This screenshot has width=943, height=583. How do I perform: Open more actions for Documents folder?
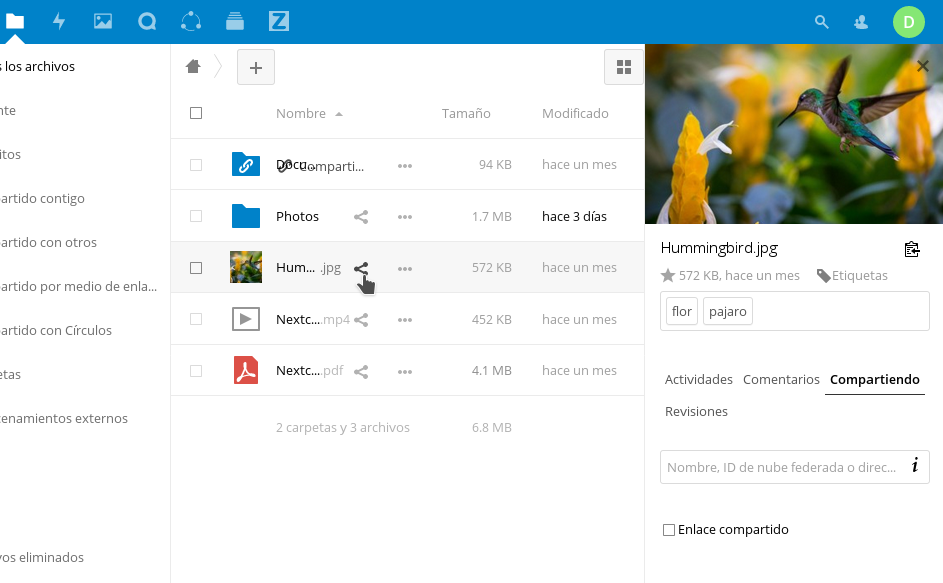[x=405, y=165]
